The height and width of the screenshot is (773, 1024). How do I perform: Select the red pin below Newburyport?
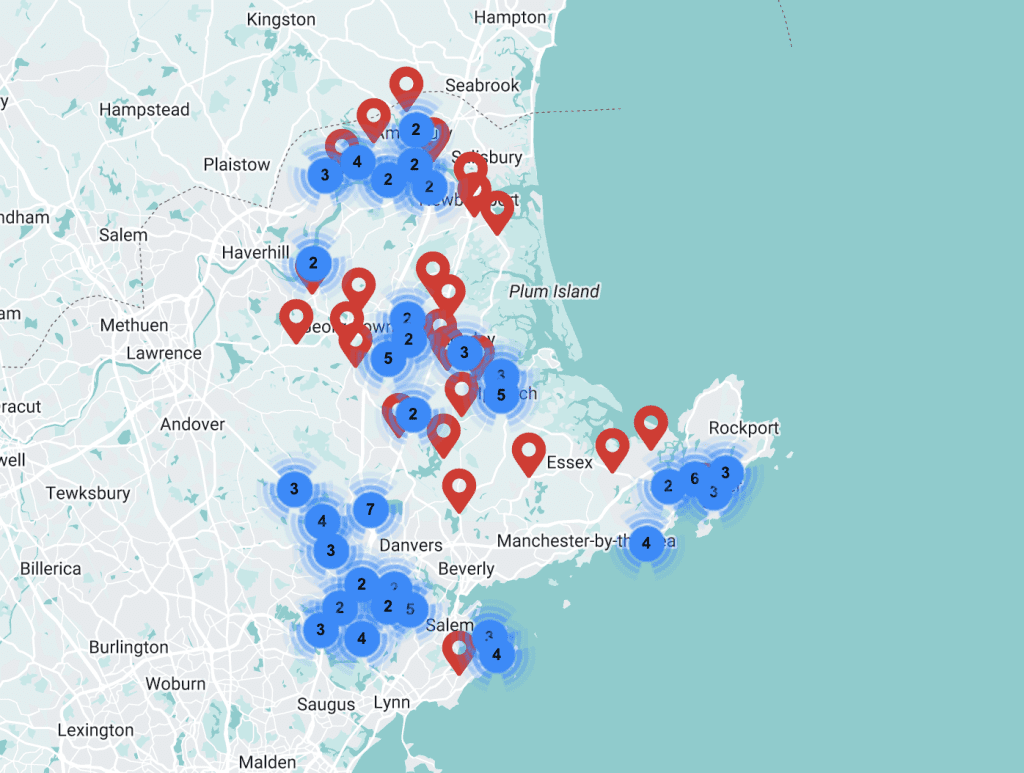point(497,210)
